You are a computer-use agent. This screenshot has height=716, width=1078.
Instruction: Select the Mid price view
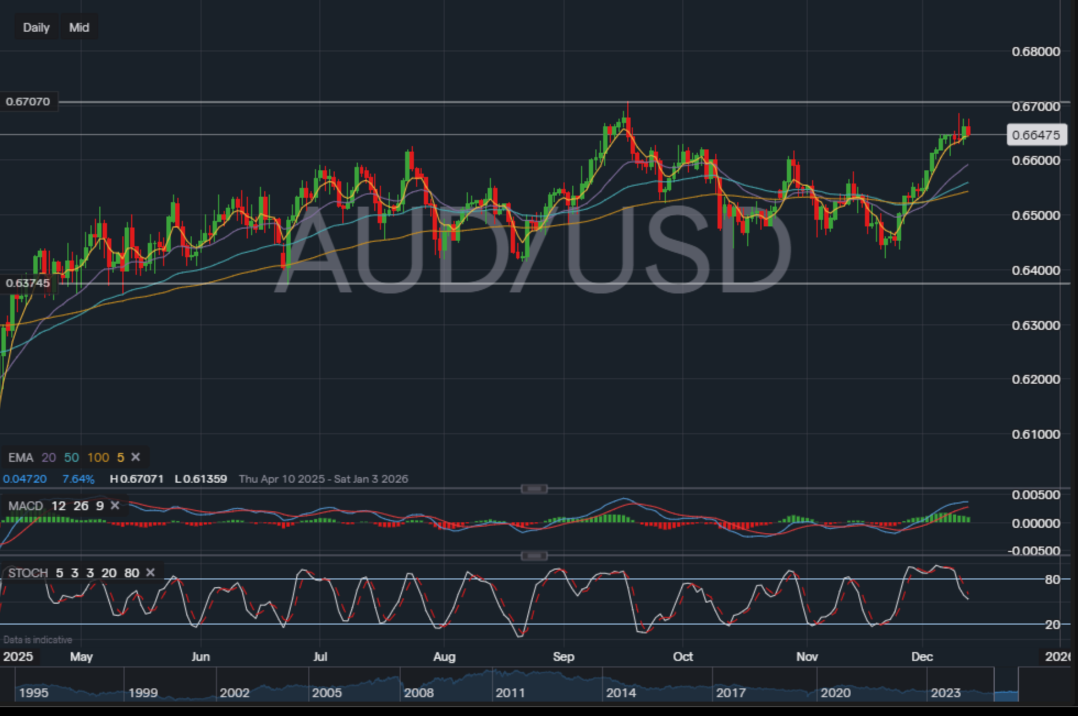78,27
